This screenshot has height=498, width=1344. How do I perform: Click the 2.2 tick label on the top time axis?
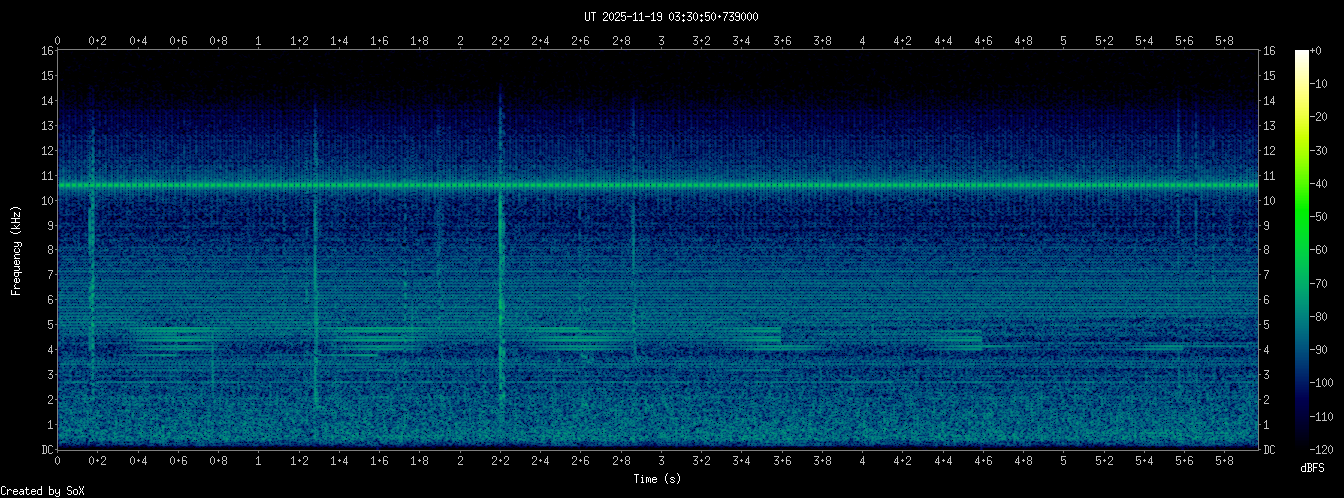[500, 41]
